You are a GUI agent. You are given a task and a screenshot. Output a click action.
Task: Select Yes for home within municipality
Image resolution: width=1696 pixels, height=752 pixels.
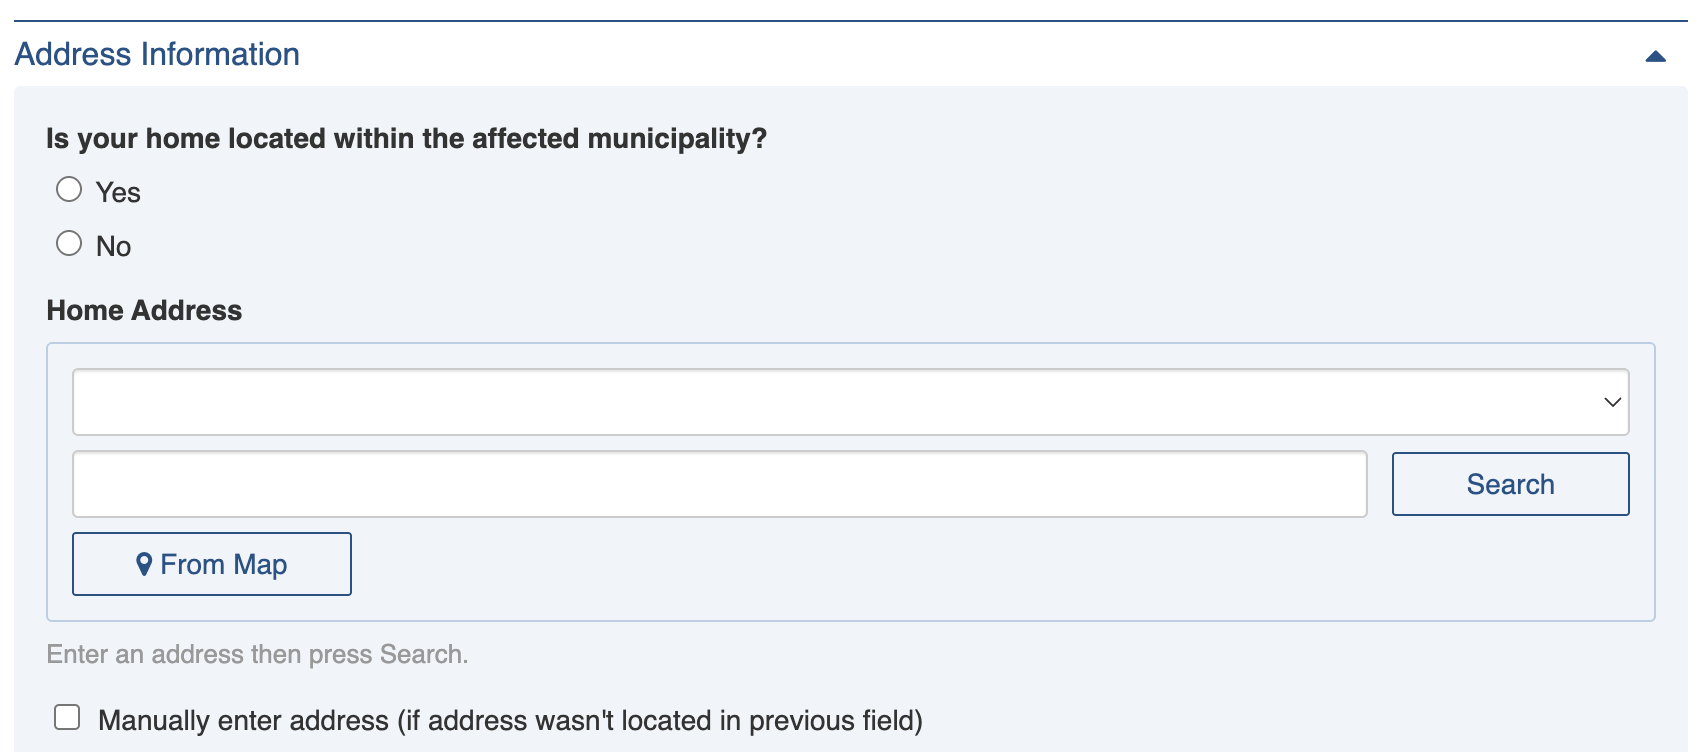69,190
